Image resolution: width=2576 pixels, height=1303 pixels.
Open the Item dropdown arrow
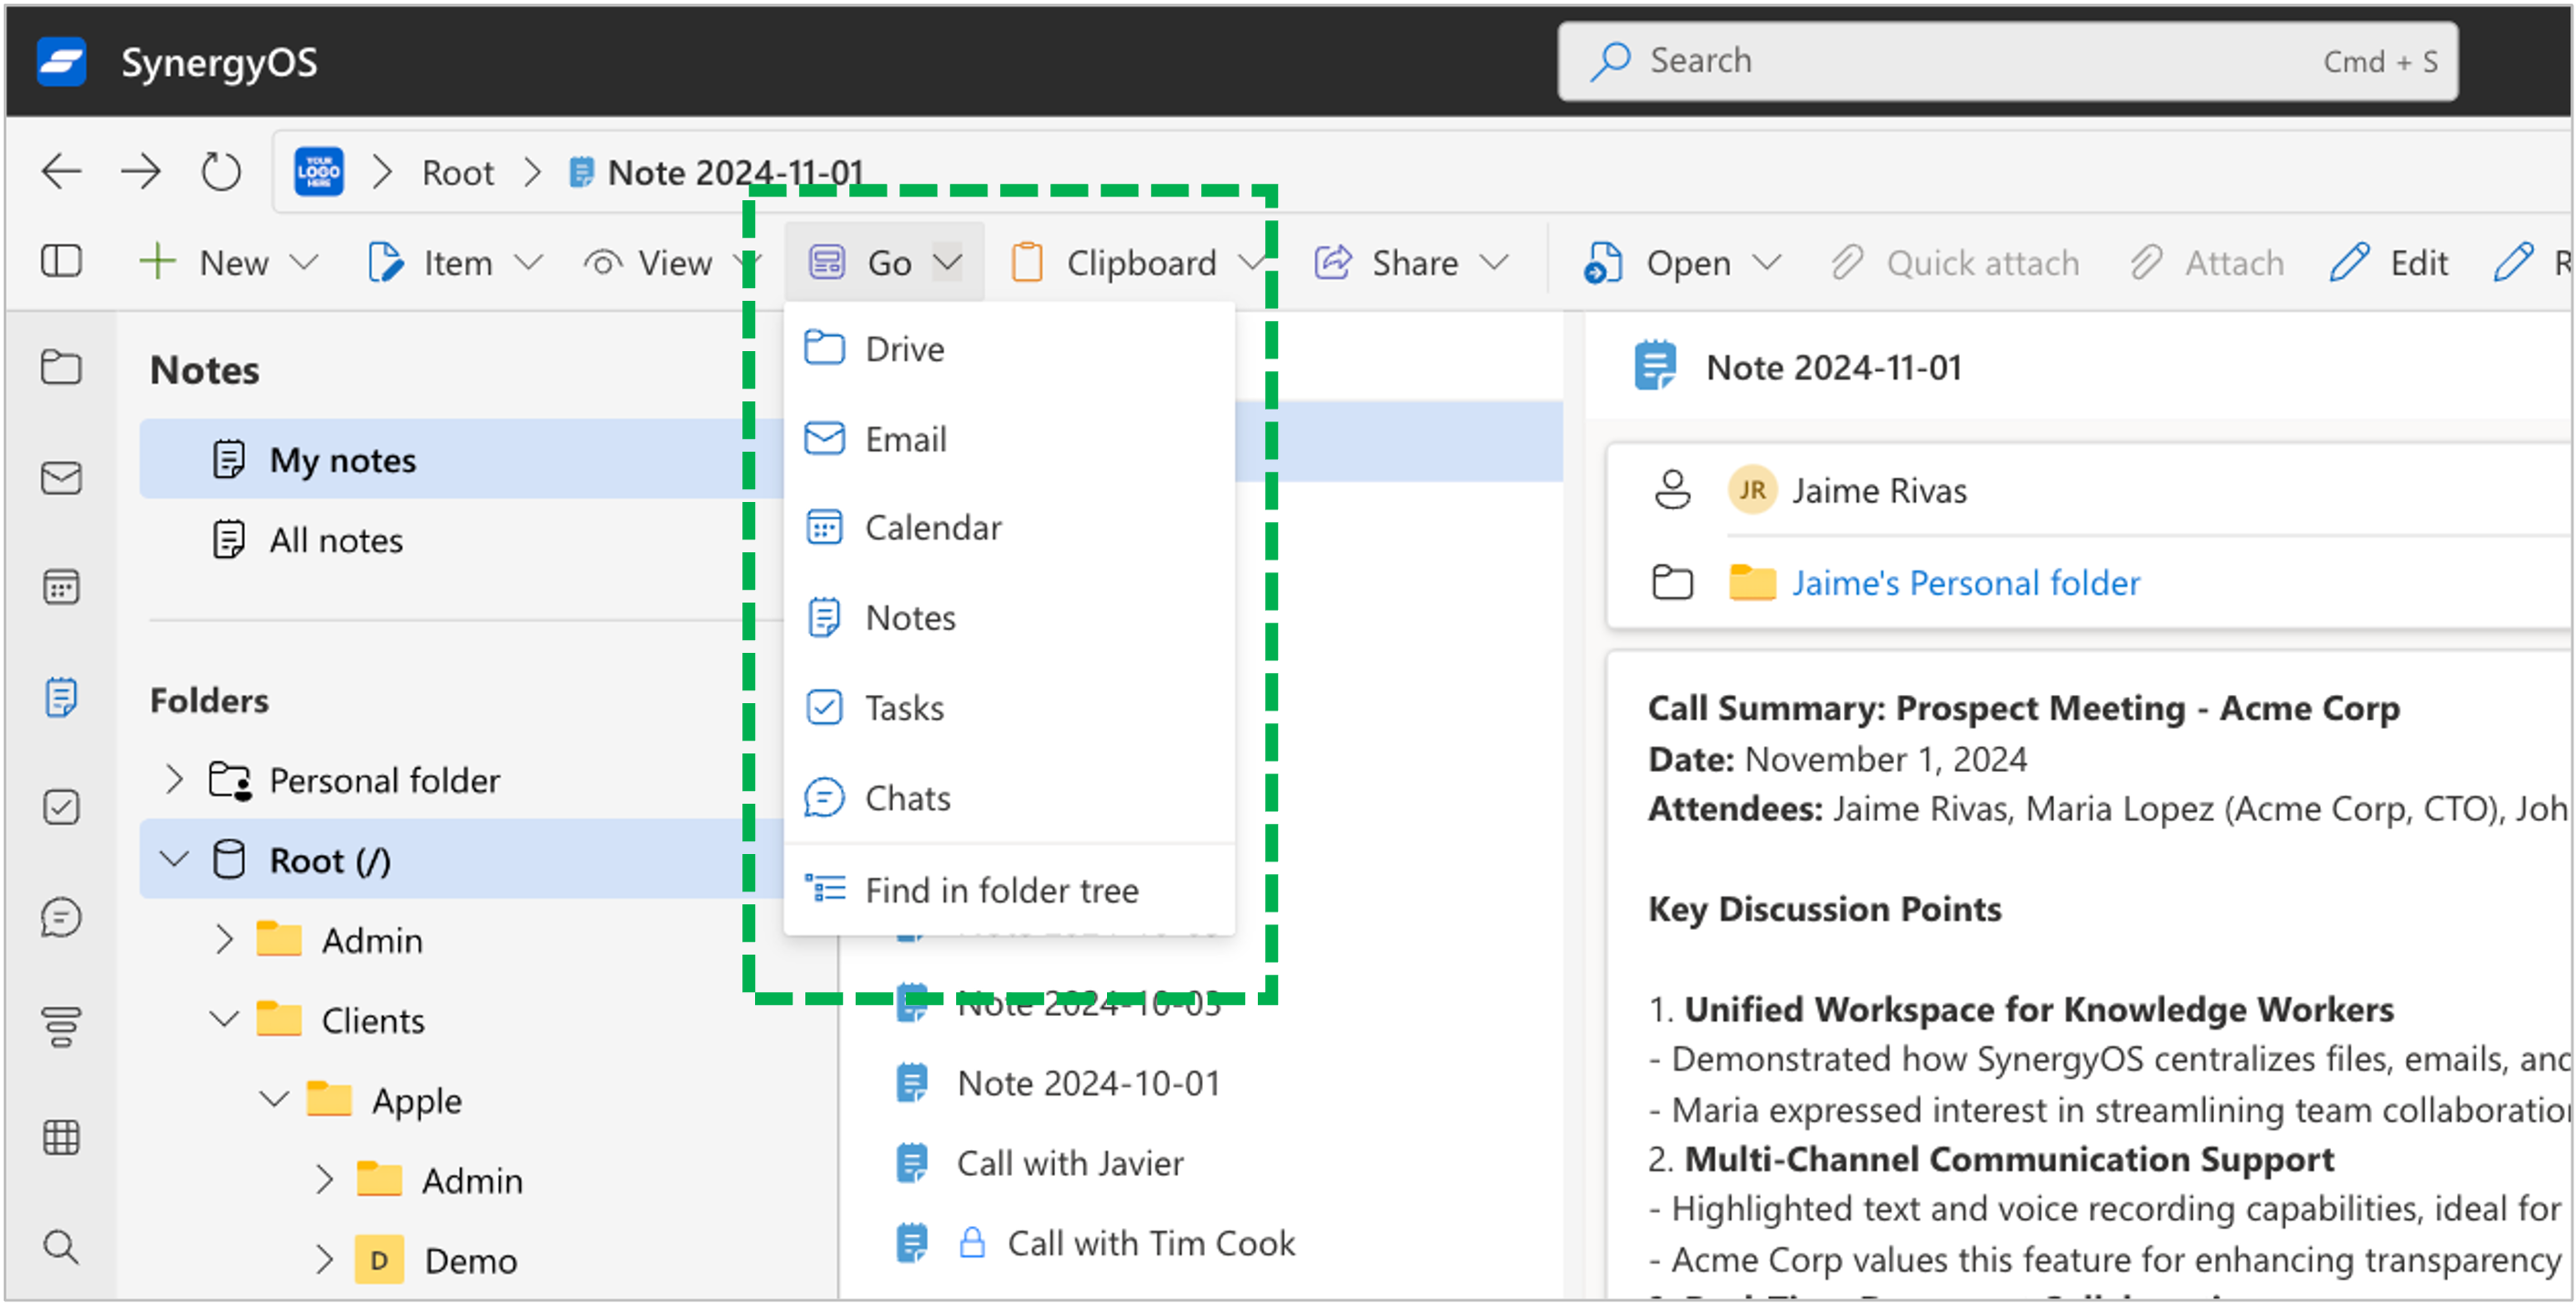coord(528,262)
